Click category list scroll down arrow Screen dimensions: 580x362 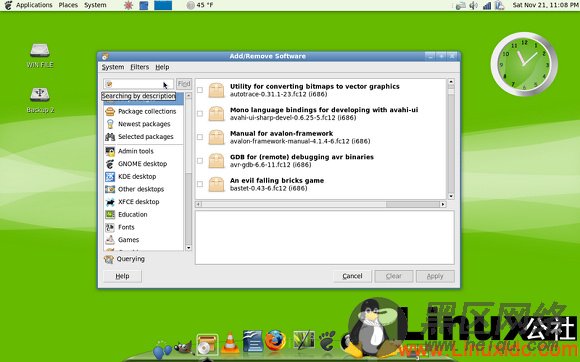188,248
